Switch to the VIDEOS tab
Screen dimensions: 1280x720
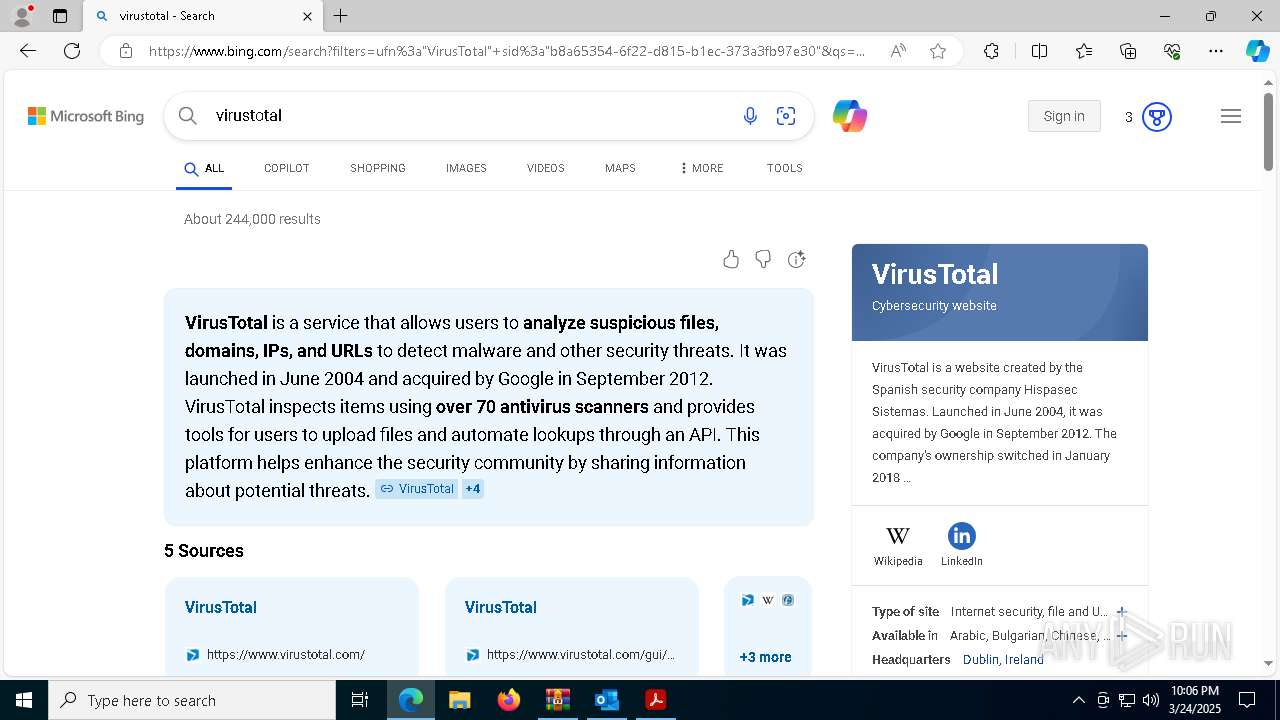tap(546, 168)
